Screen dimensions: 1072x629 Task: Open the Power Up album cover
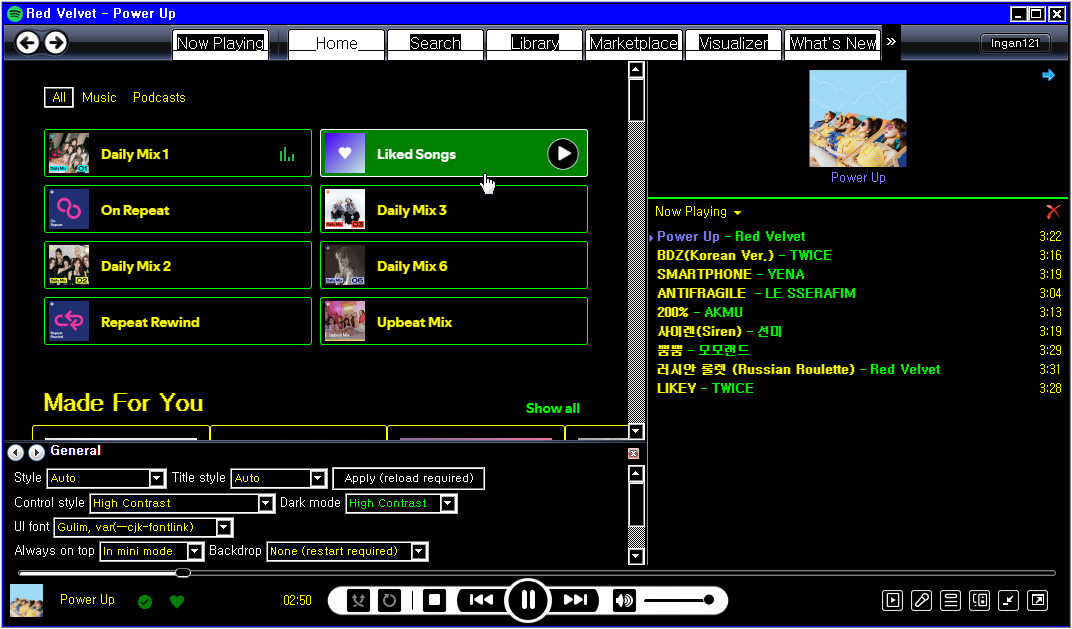[858, 118]
